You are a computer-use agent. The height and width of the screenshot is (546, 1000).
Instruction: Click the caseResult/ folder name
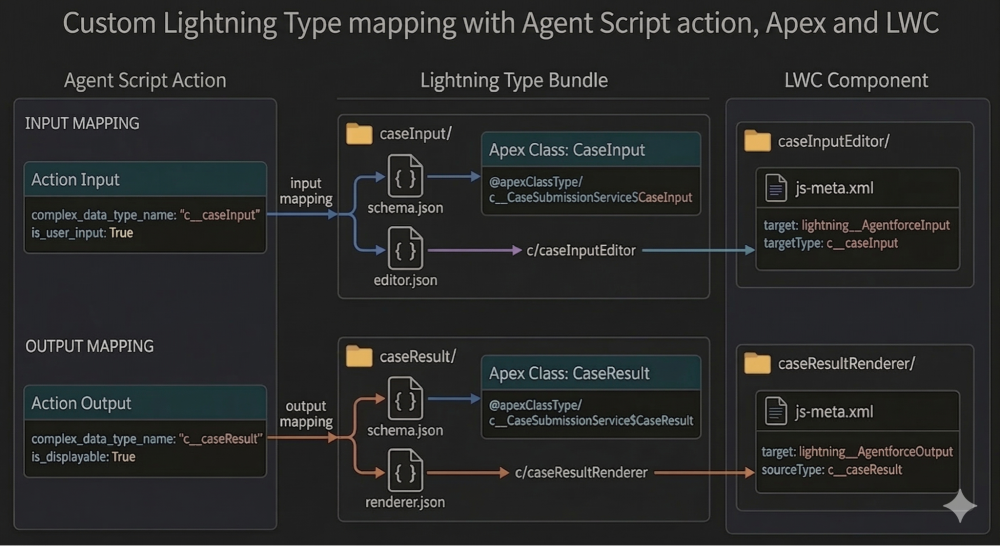pyautogui.click(x=418, y=357)
